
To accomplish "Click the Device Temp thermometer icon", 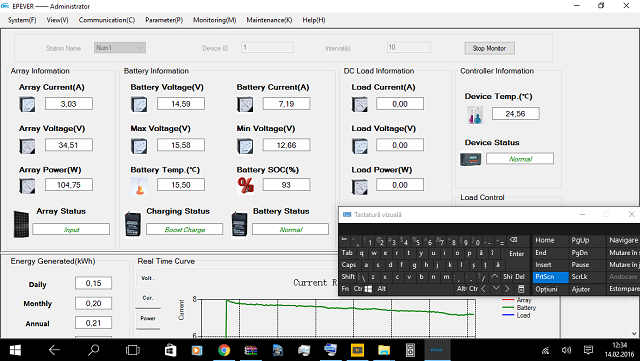I will coord(475,115).
